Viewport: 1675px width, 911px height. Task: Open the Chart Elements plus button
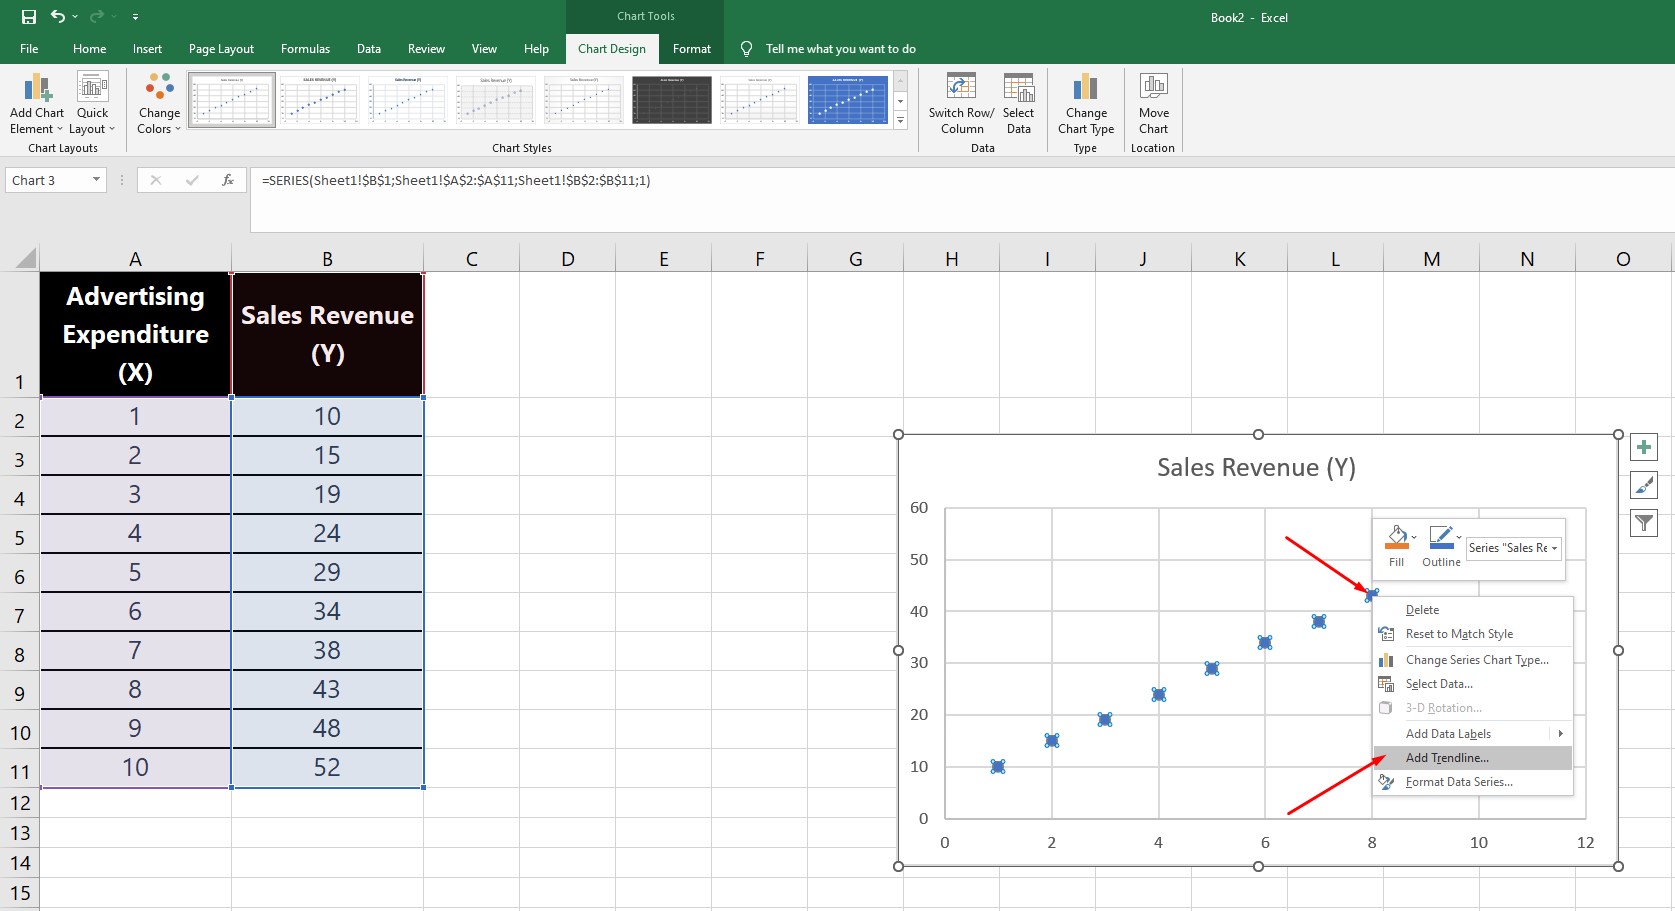1643,447
